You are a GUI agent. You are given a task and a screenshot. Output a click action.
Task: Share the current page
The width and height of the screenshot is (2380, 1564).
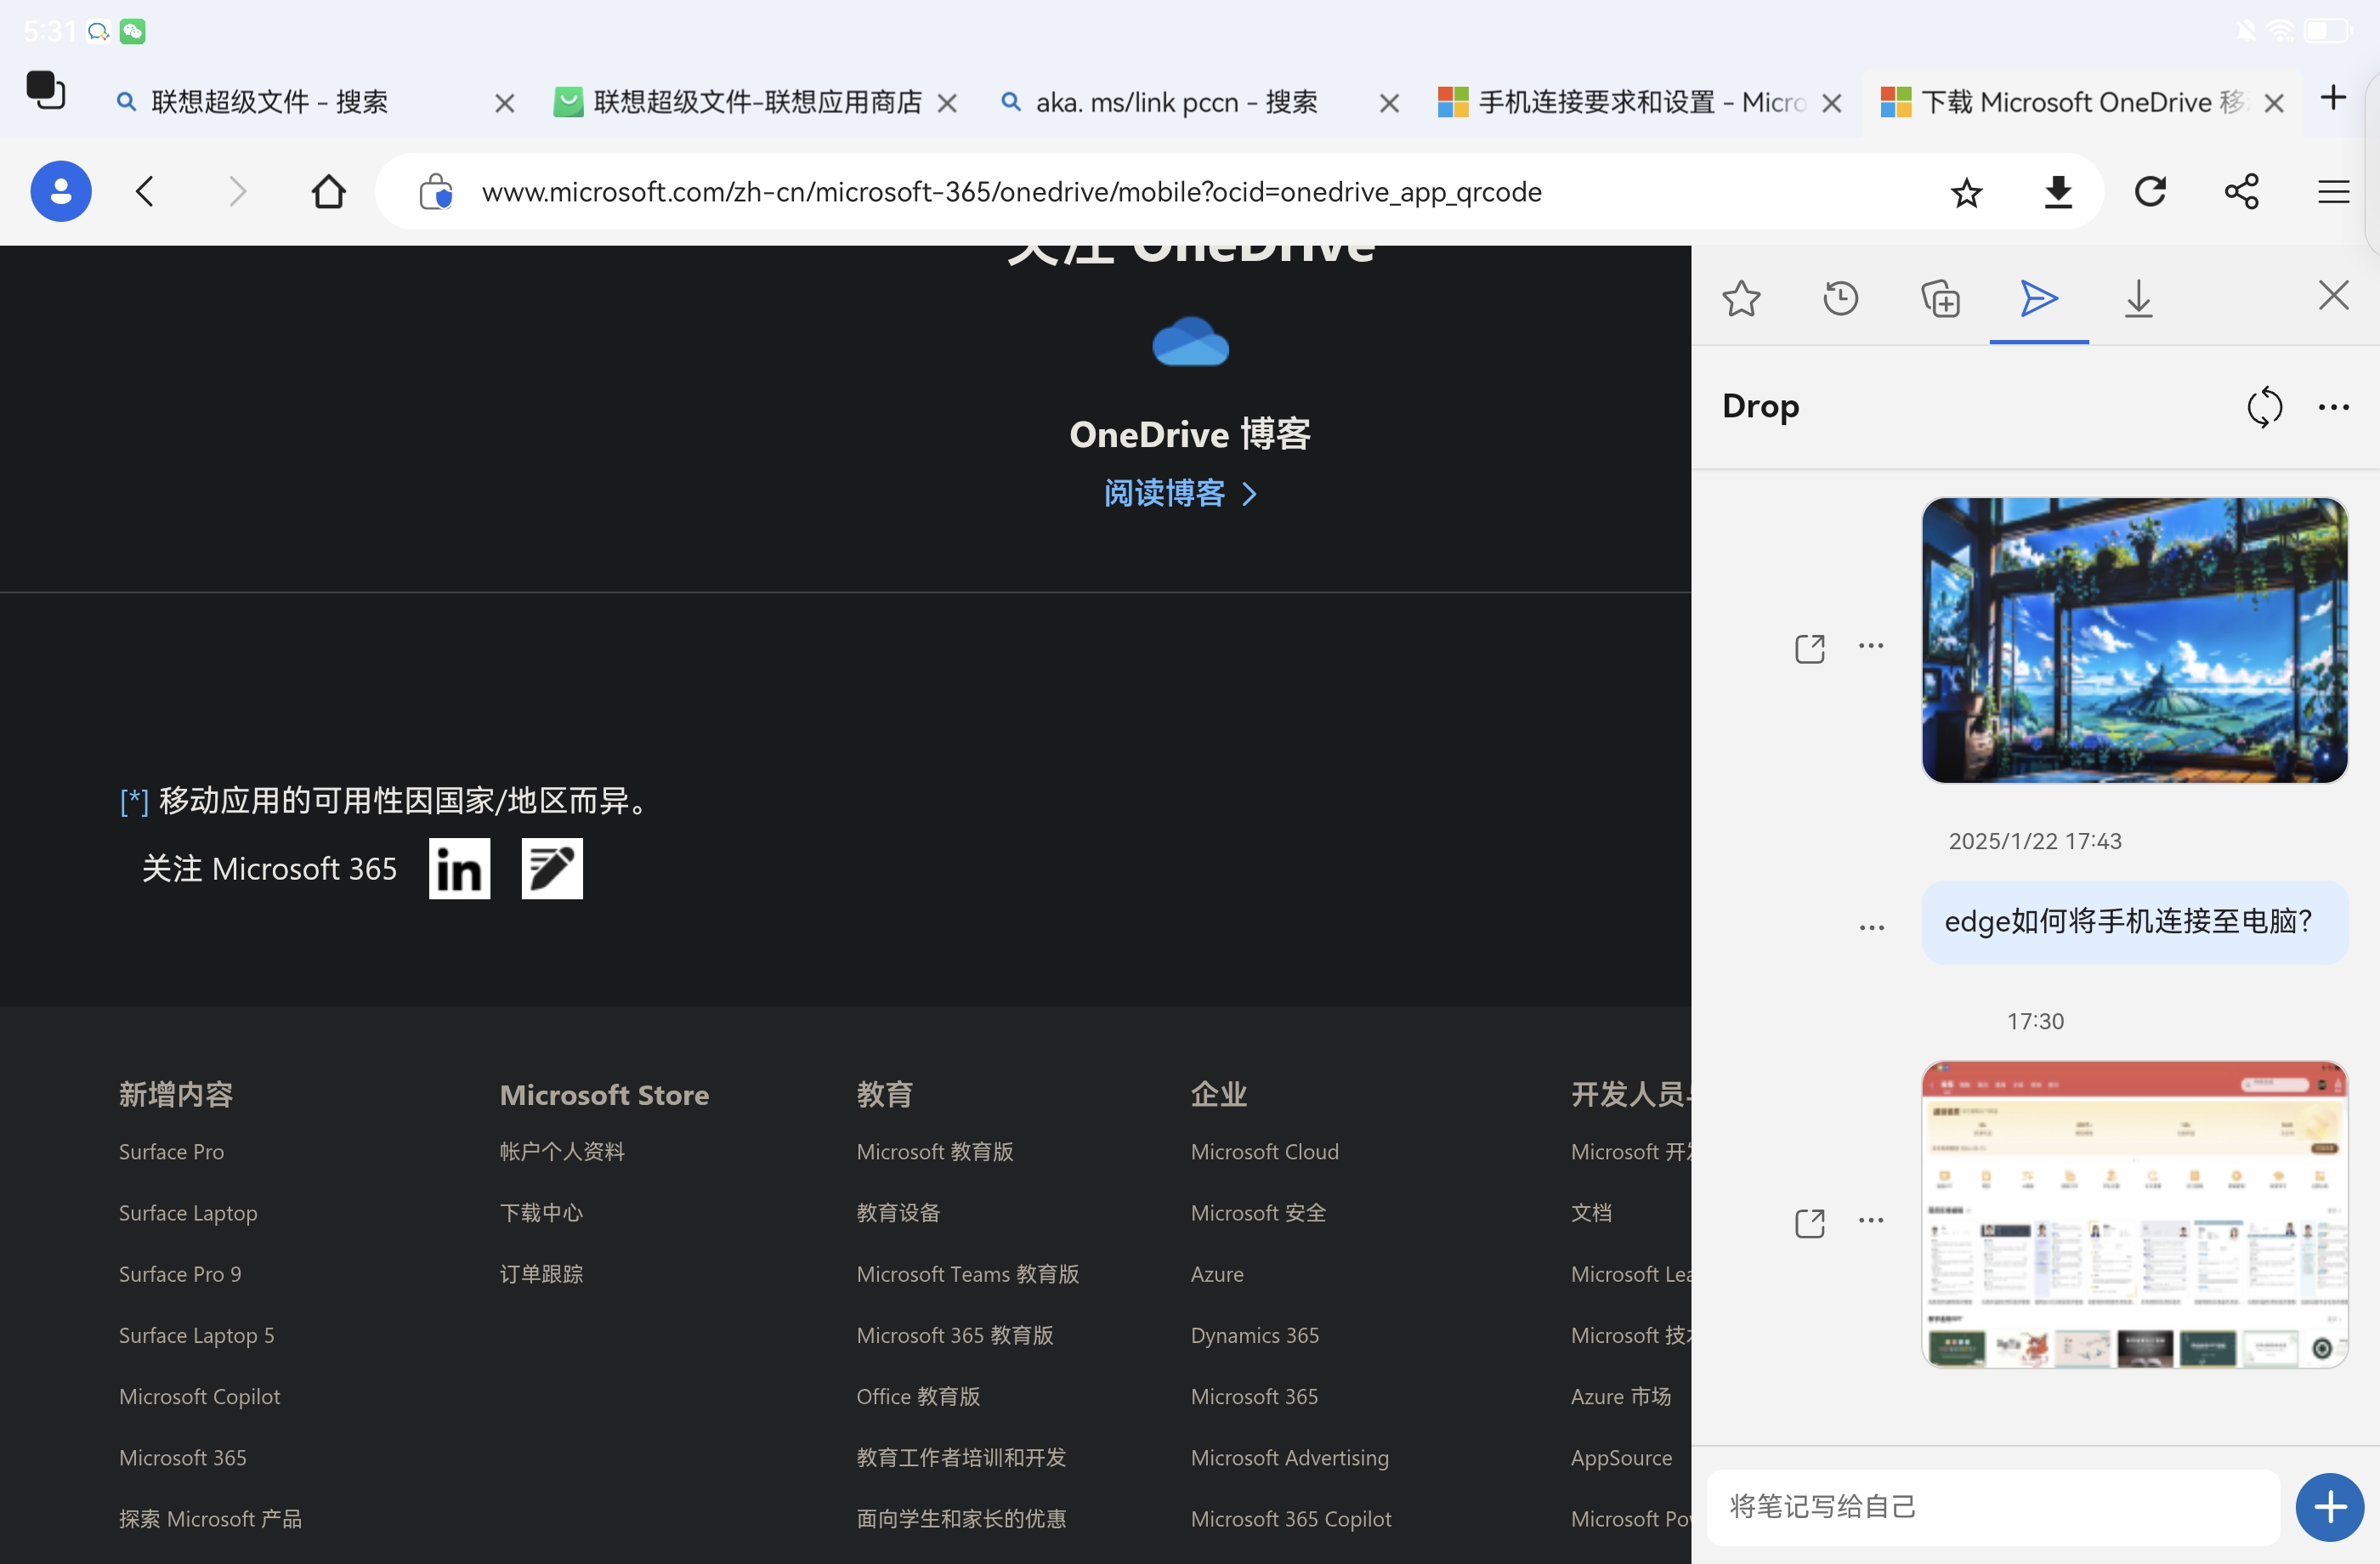[x=2242, y=191]
